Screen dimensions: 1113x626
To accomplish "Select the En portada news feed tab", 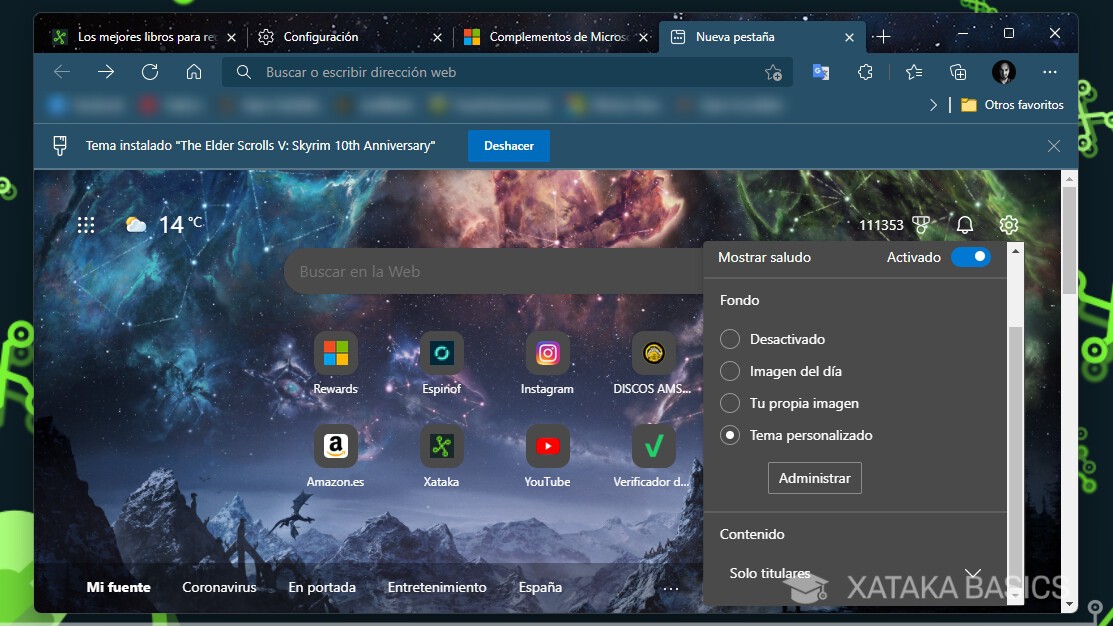I will click(x=322, y=587).
